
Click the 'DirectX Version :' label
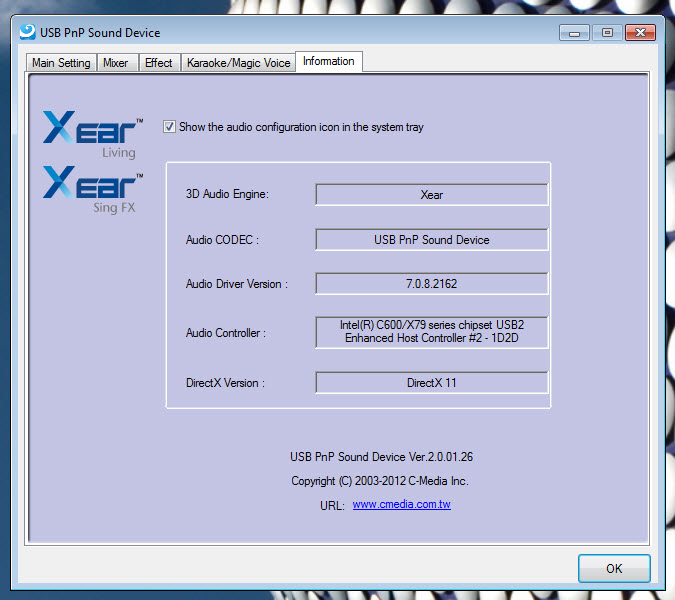(225, 383)
